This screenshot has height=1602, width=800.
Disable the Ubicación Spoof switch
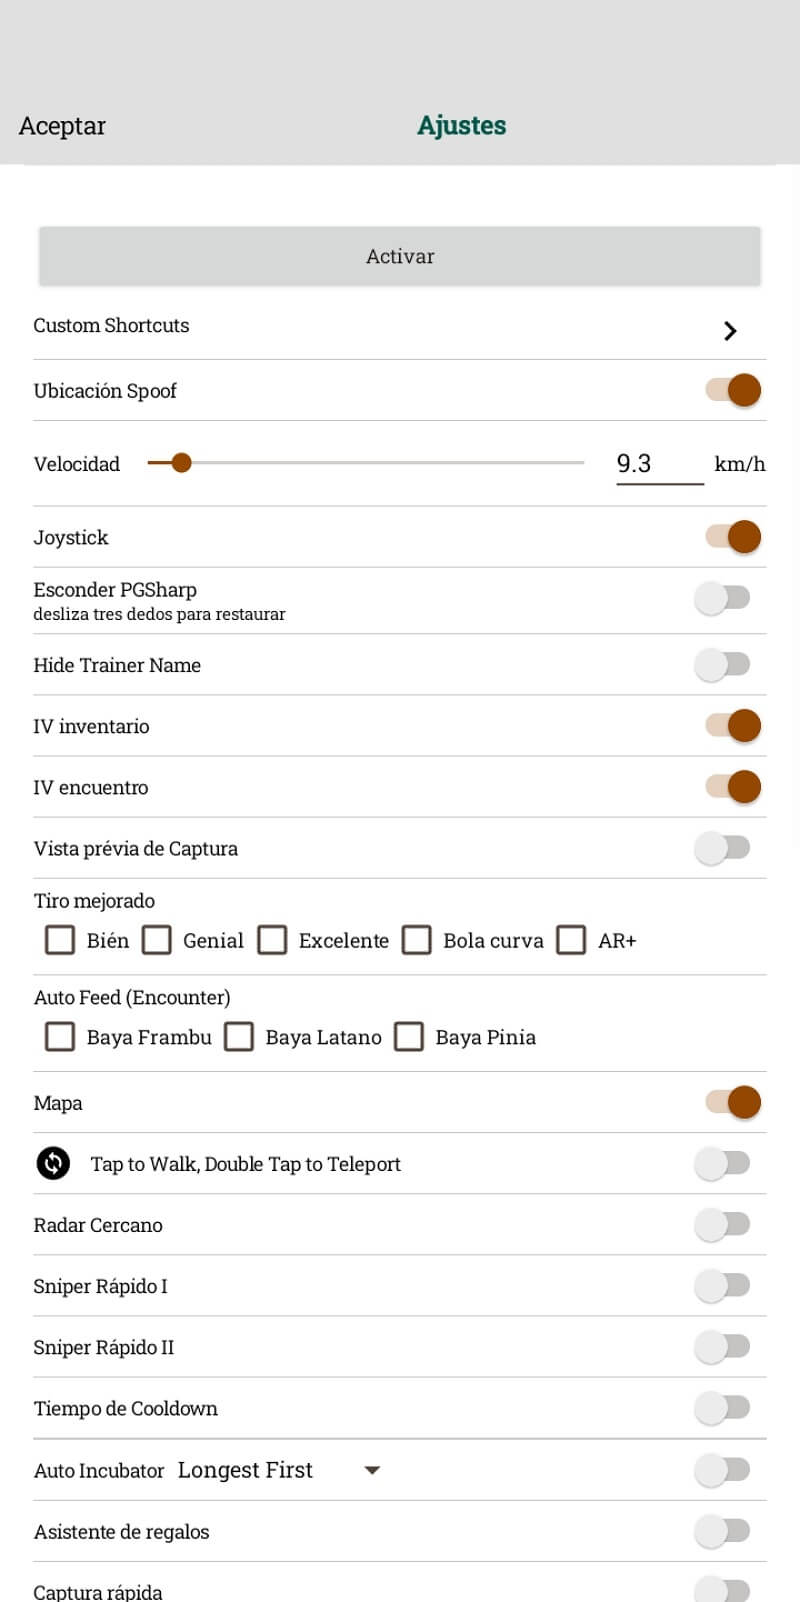(x=733, y=390)
